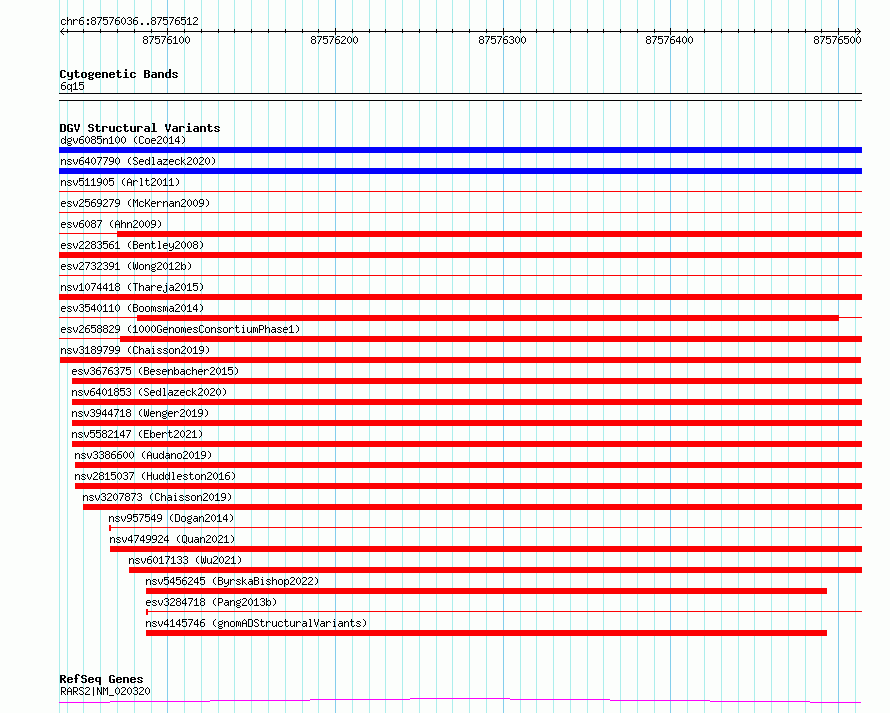
Task: Click the red bar under esv6087 (Ahn2009)
Action: tap(489, 234)
